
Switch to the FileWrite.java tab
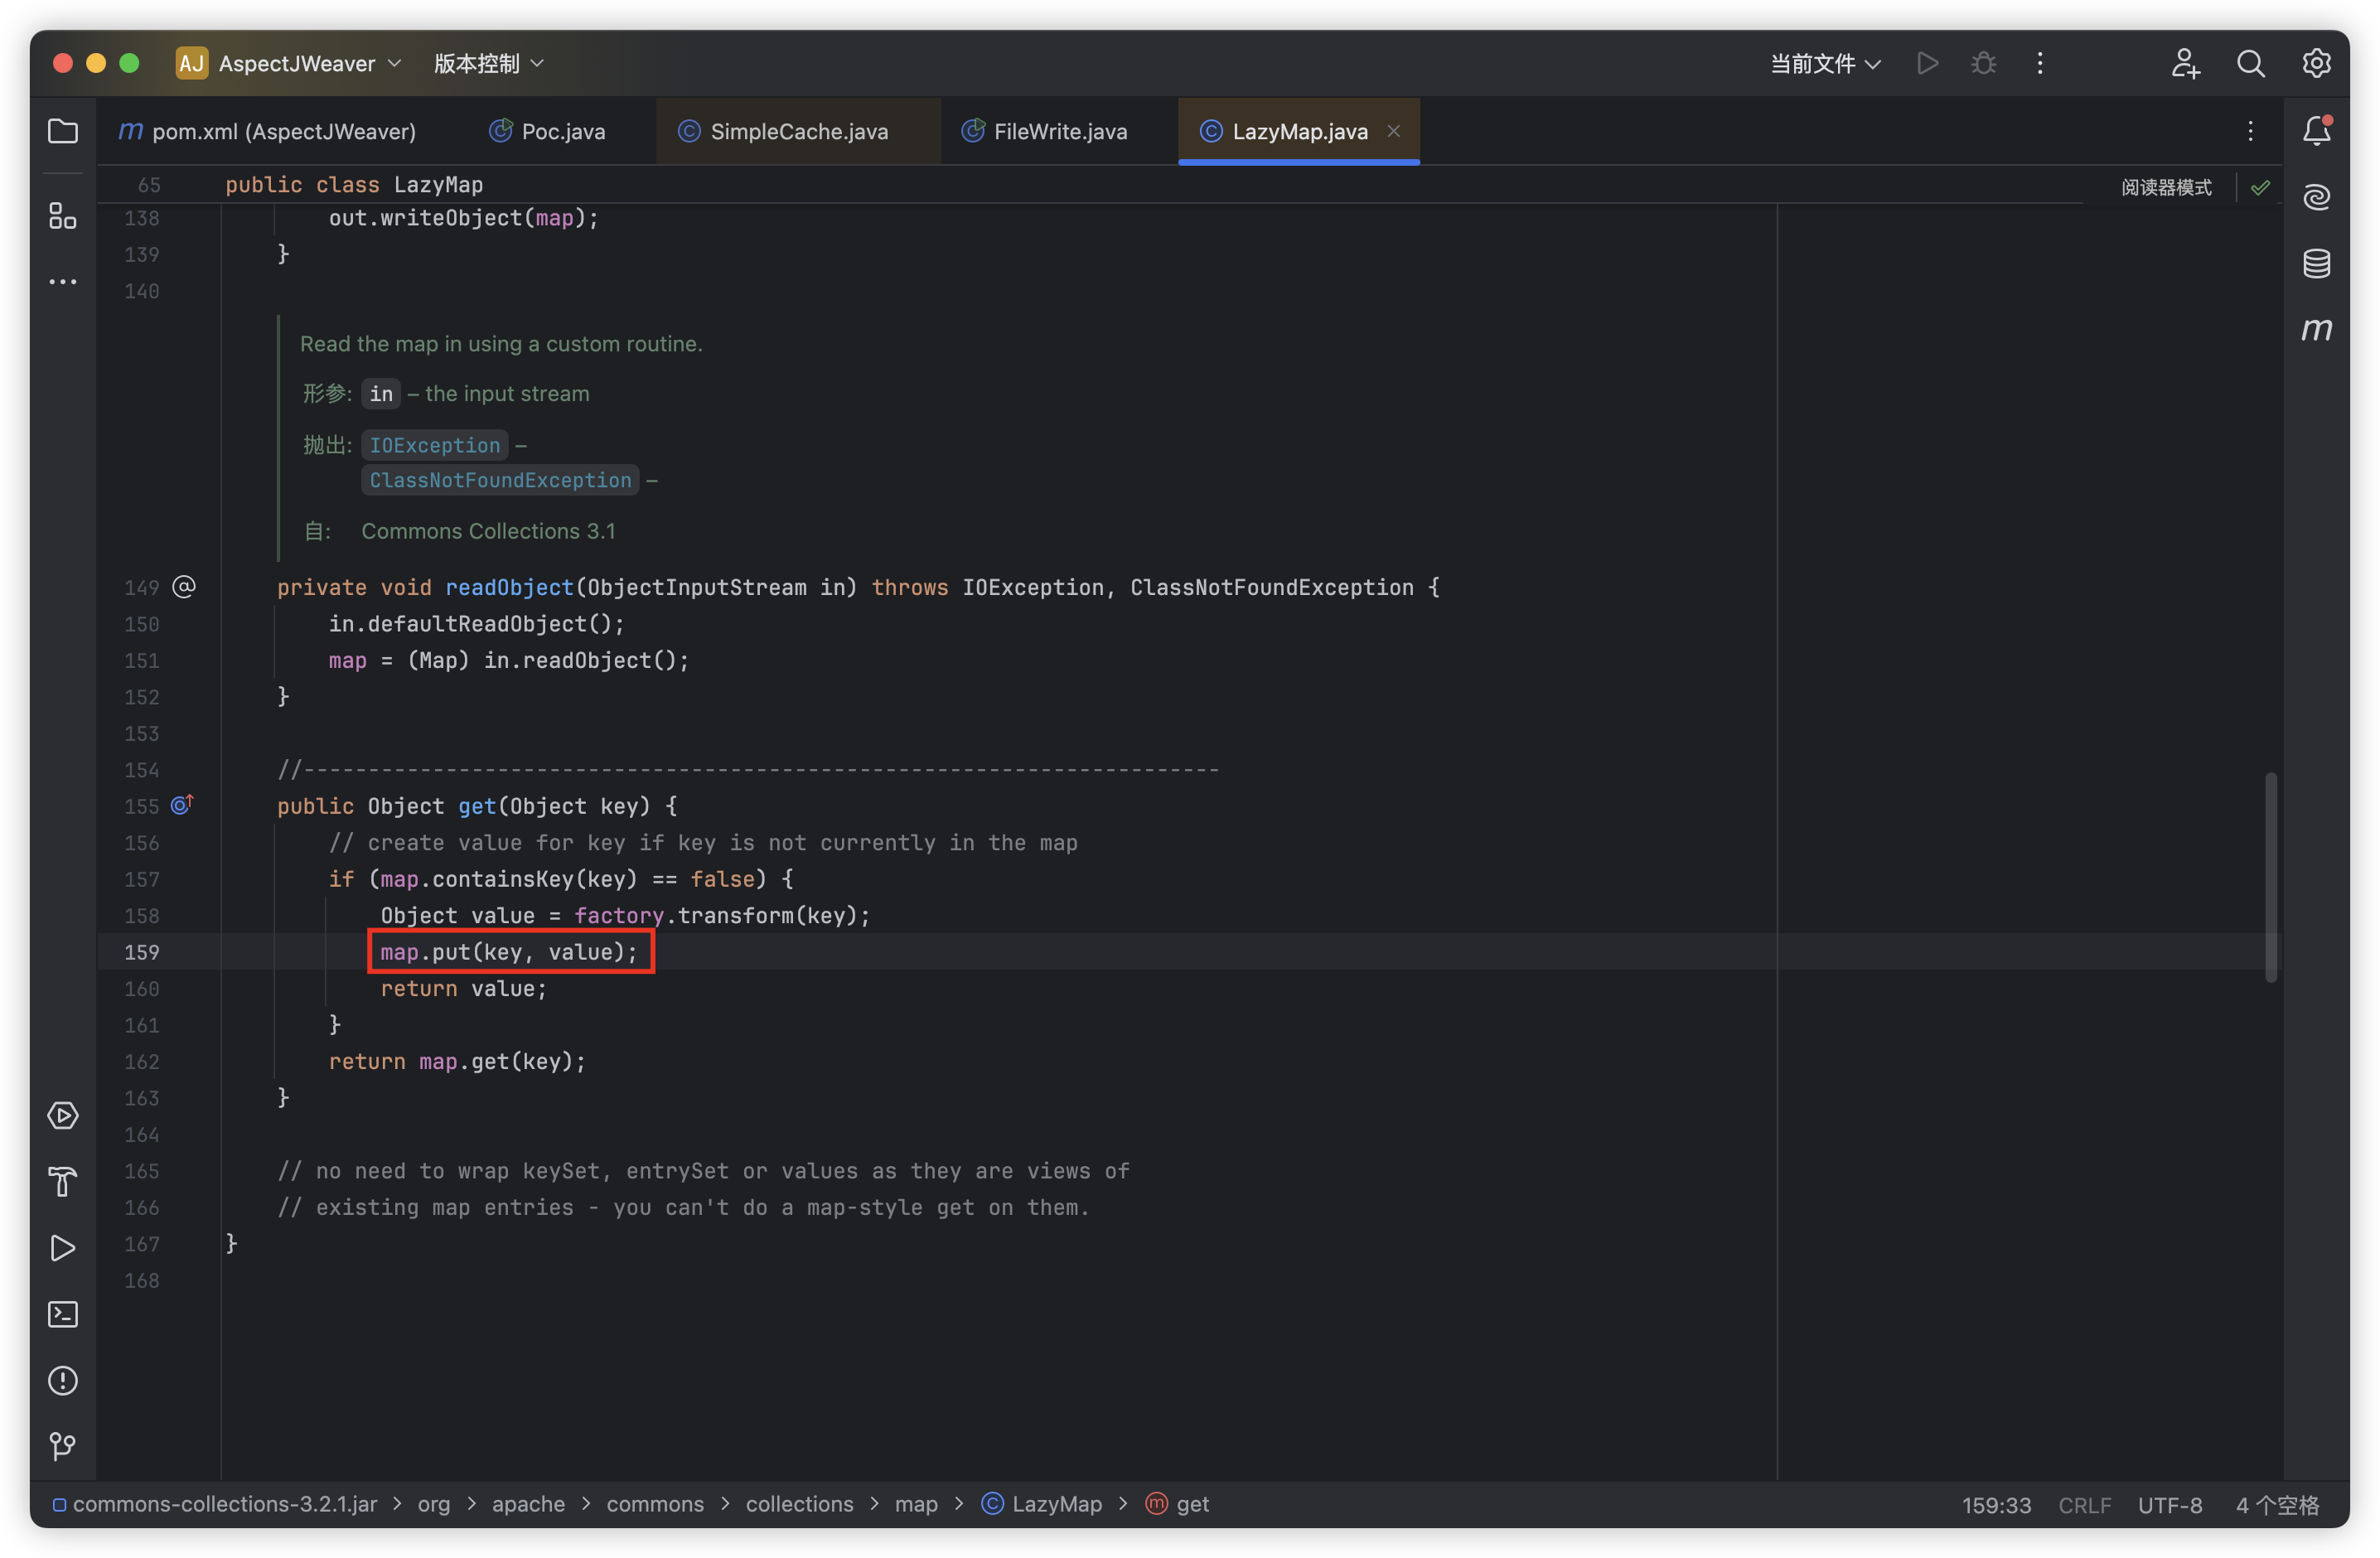point(1044,131)
